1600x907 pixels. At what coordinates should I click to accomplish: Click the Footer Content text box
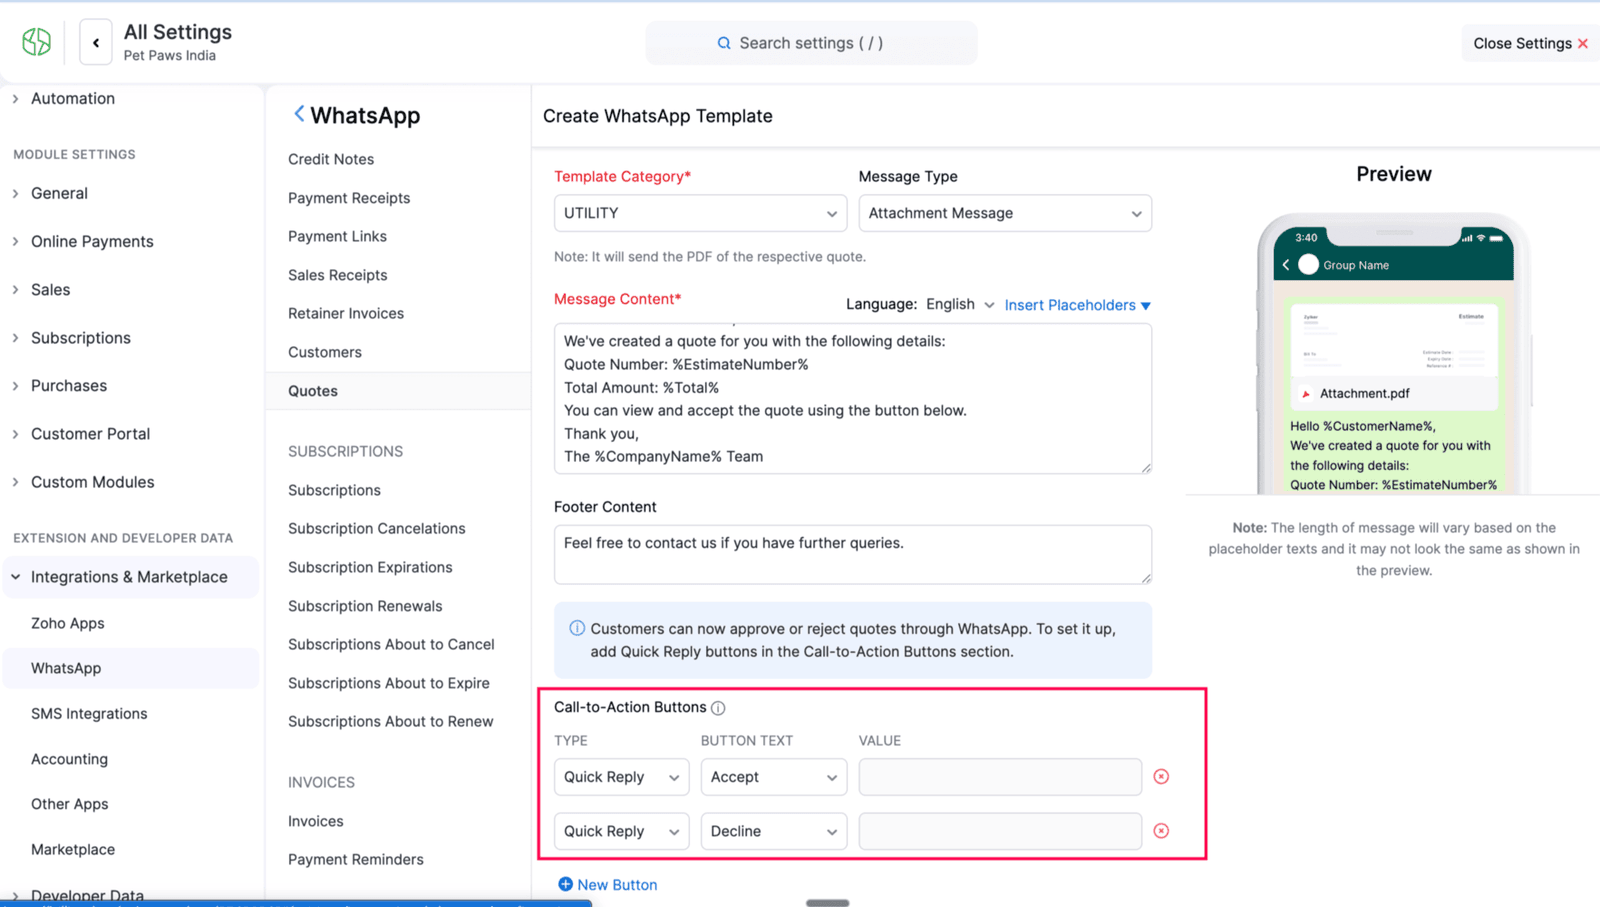pyautogui.click(x=852, y=554)
